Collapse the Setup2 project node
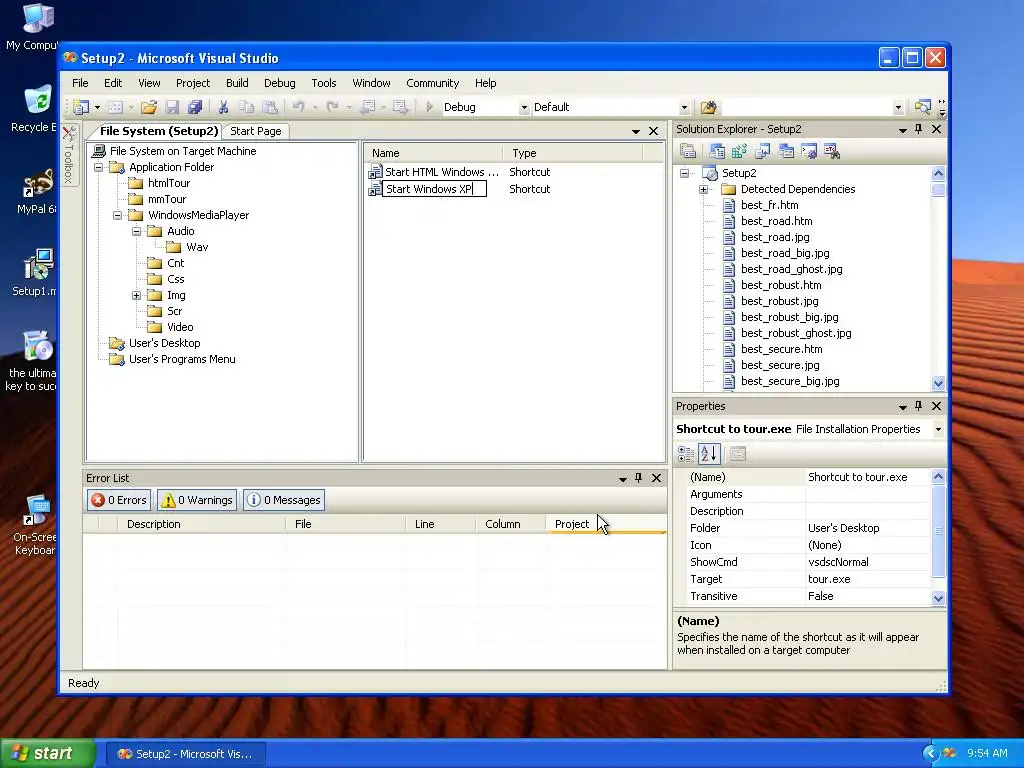Screen dimensions: 1024x768 (684, 173)
